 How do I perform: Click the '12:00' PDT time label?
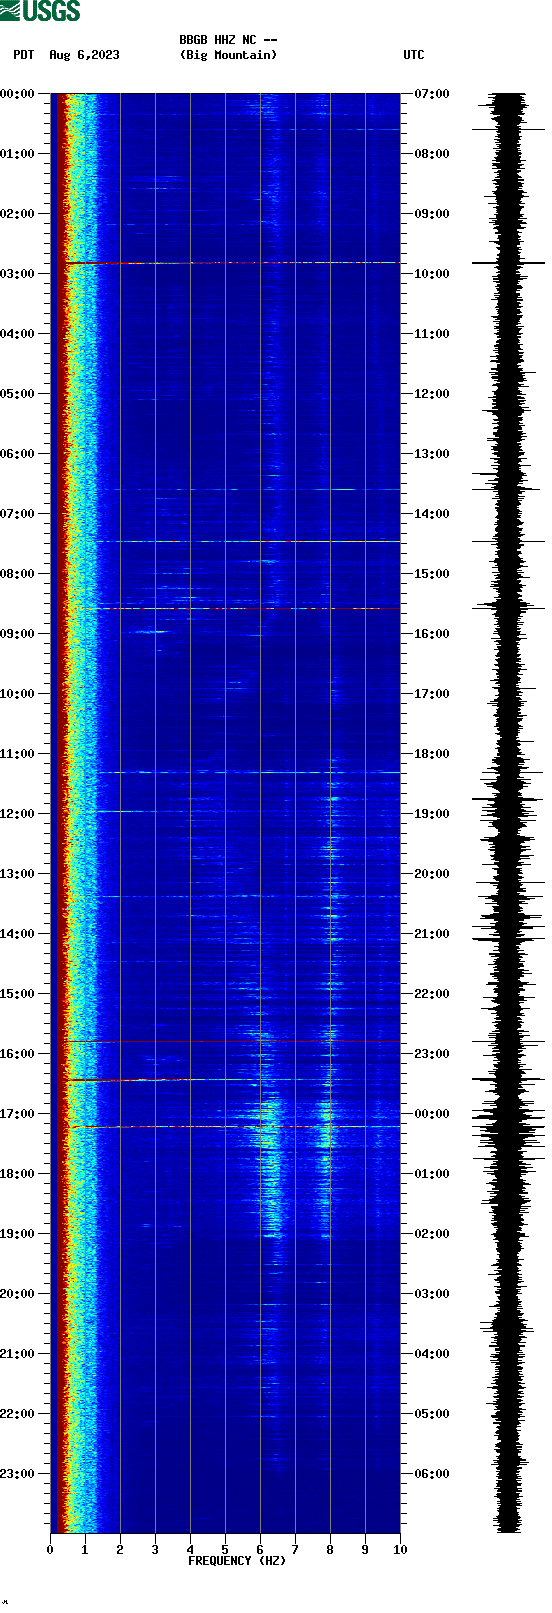(18, 814)
